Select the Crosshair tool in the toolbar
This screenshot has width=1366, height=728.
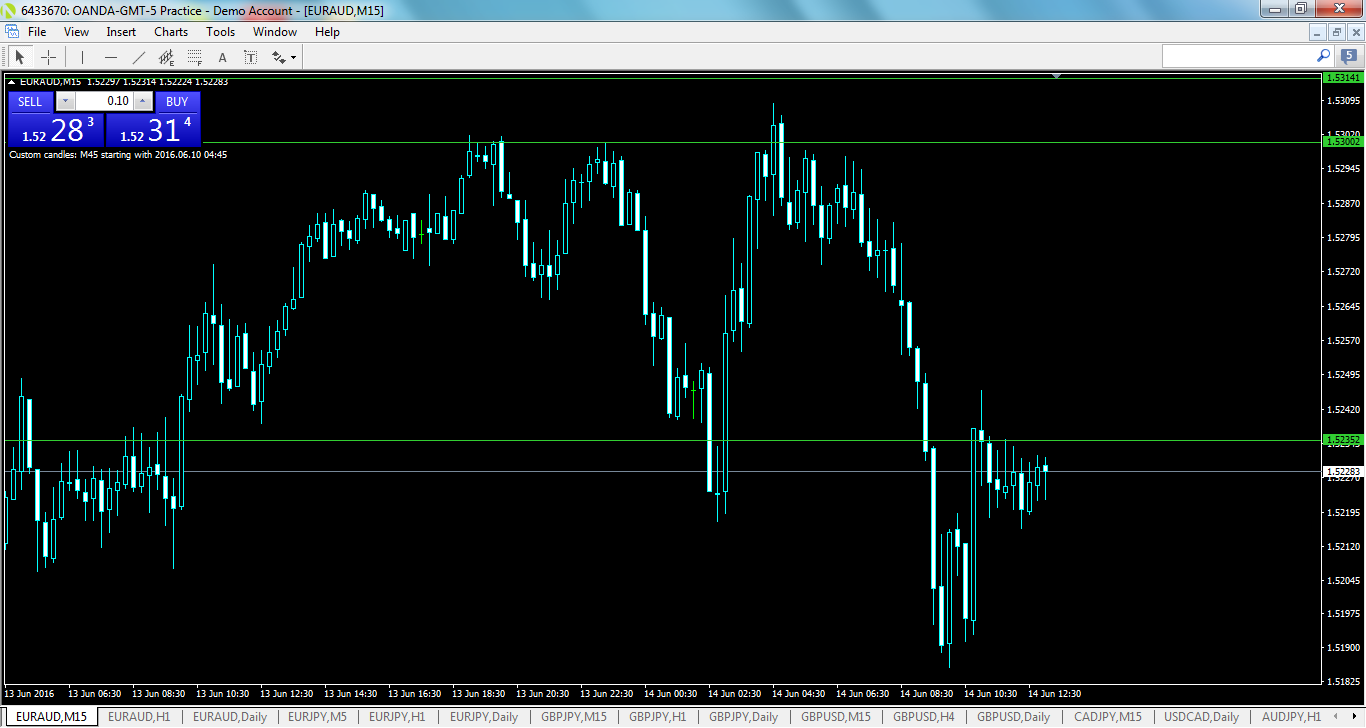pos(47,56)
